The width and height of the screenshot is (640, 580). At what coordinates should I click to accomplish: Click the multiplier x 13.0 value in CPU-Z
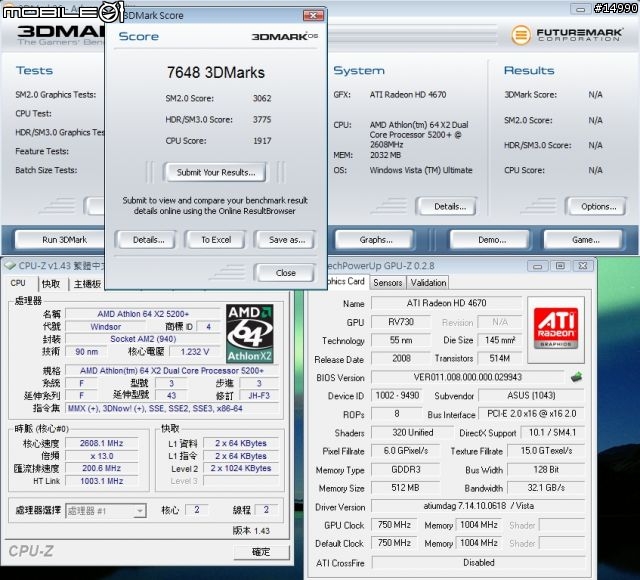coord(101,456)
